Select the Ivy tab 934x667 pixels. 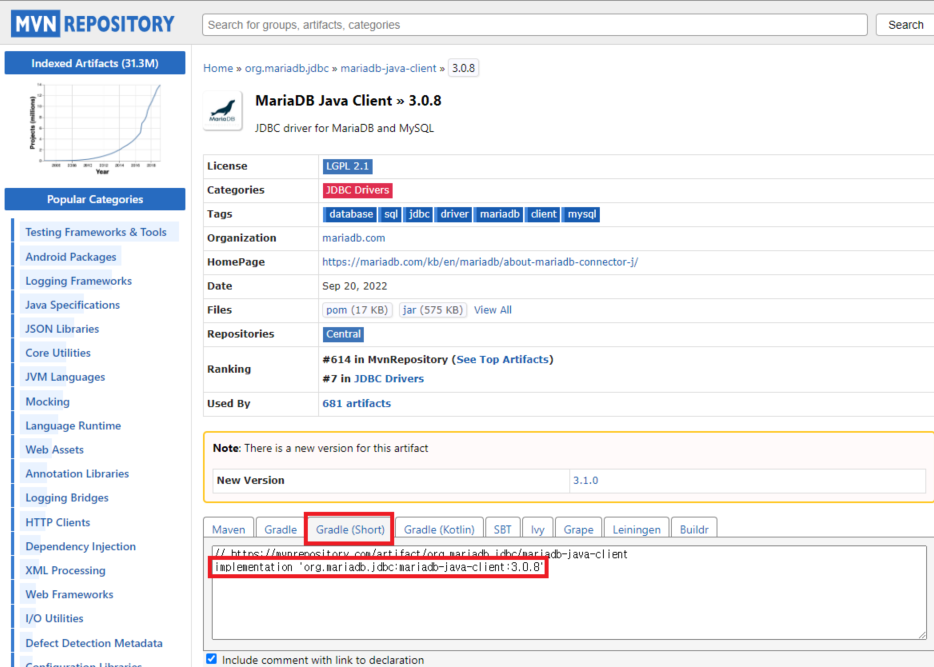tap(537, 529)
